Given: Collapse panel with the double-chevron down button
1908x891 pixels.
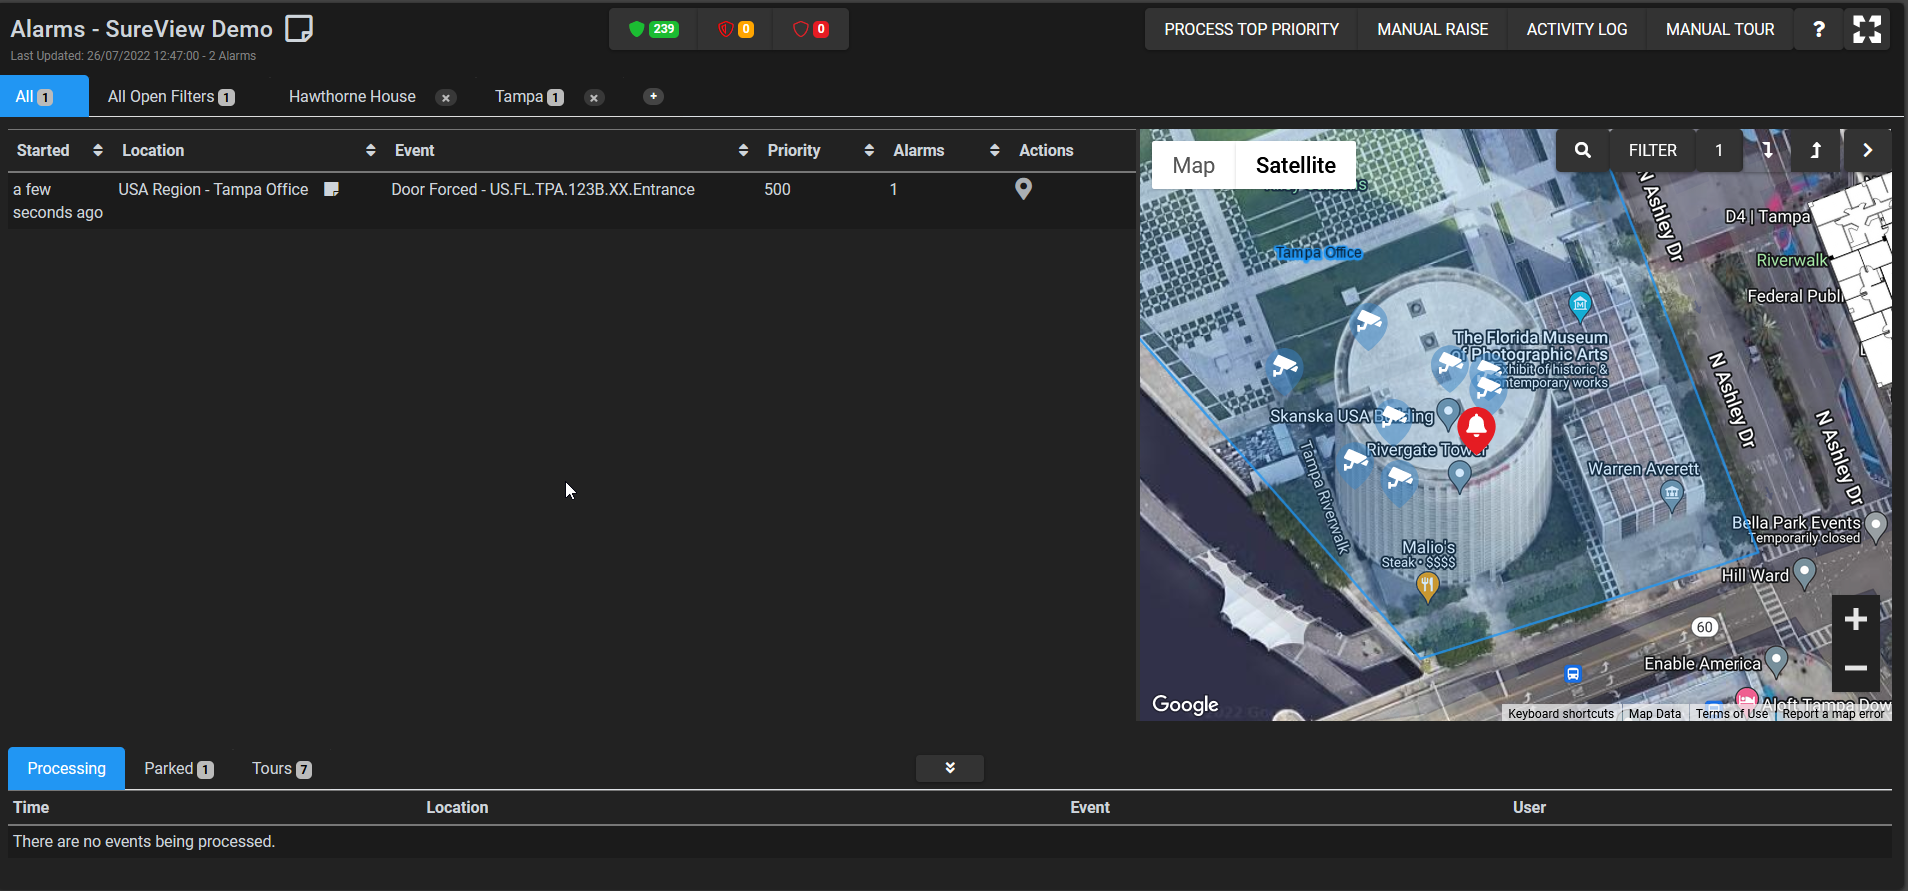Looking at the screenshot, I should 950,768.
